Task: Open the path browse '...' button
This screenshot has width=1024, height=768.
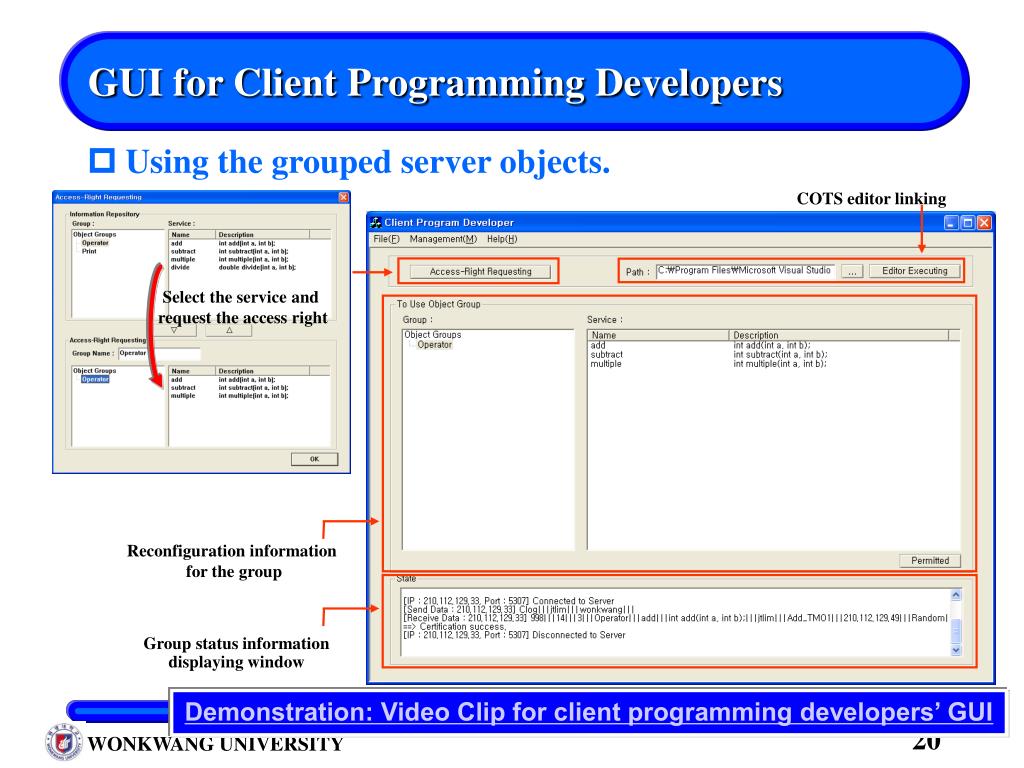Action: click(852, 272)
